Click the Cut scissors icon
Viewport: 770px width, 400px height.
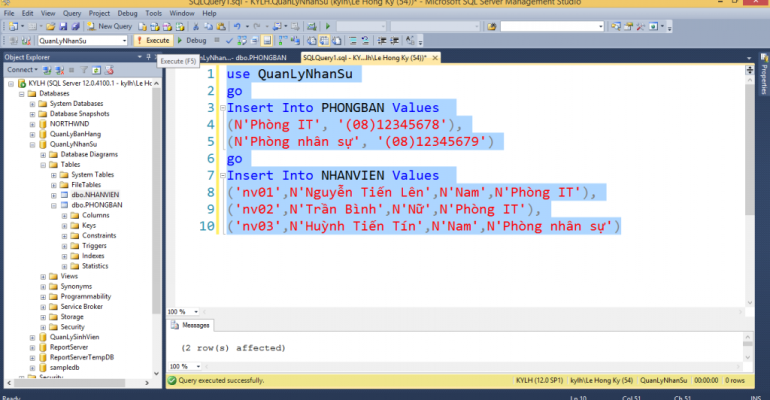point(195,27)
